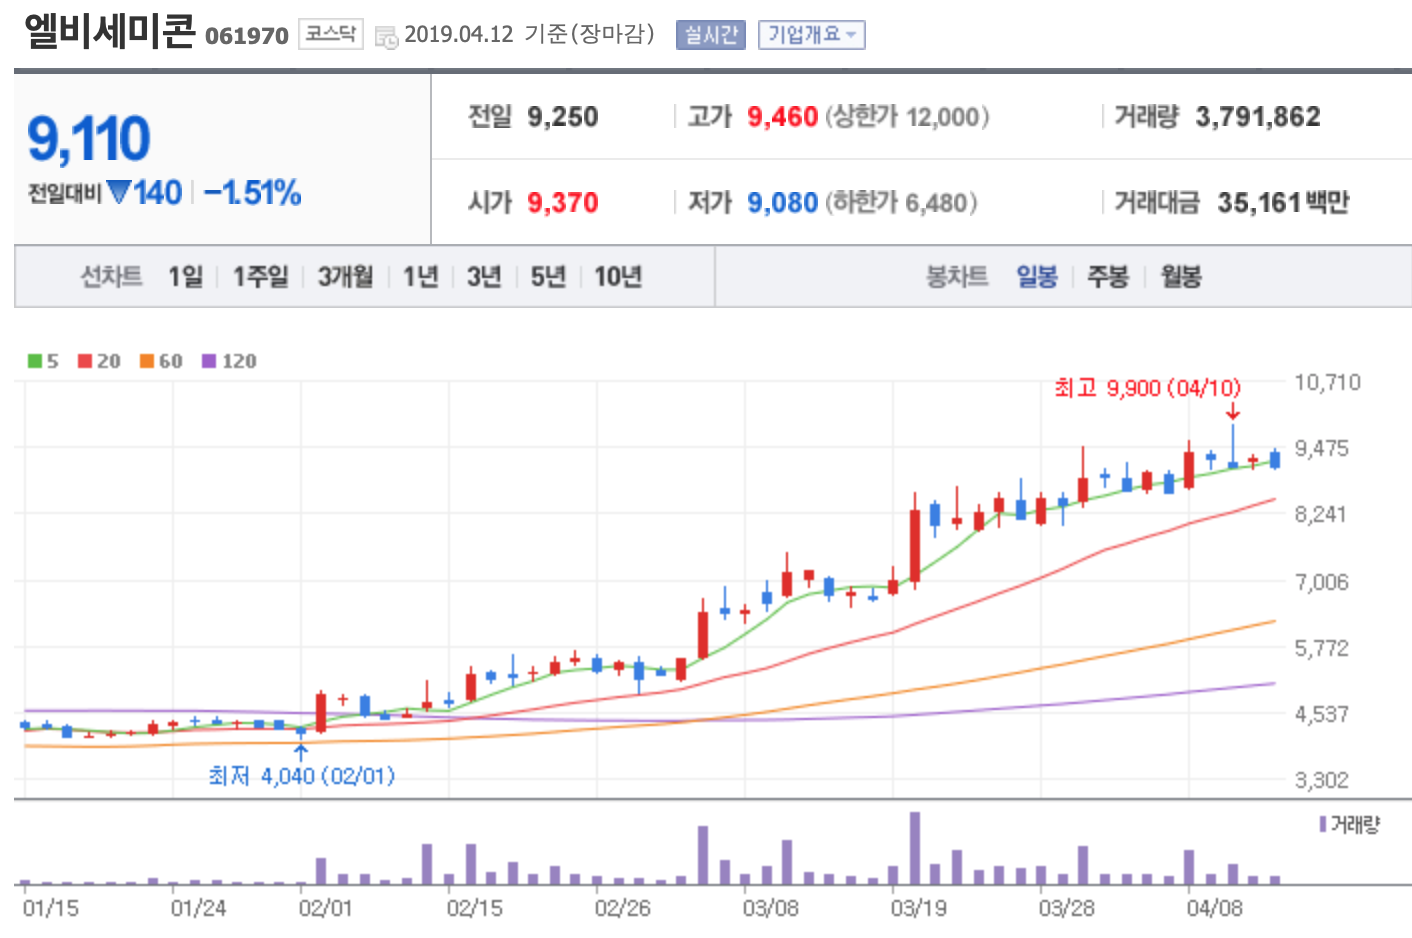Screen dimensions: 1412x938
Task: Click the calendar icon beside the date
Action: click(x=386, y=37)
